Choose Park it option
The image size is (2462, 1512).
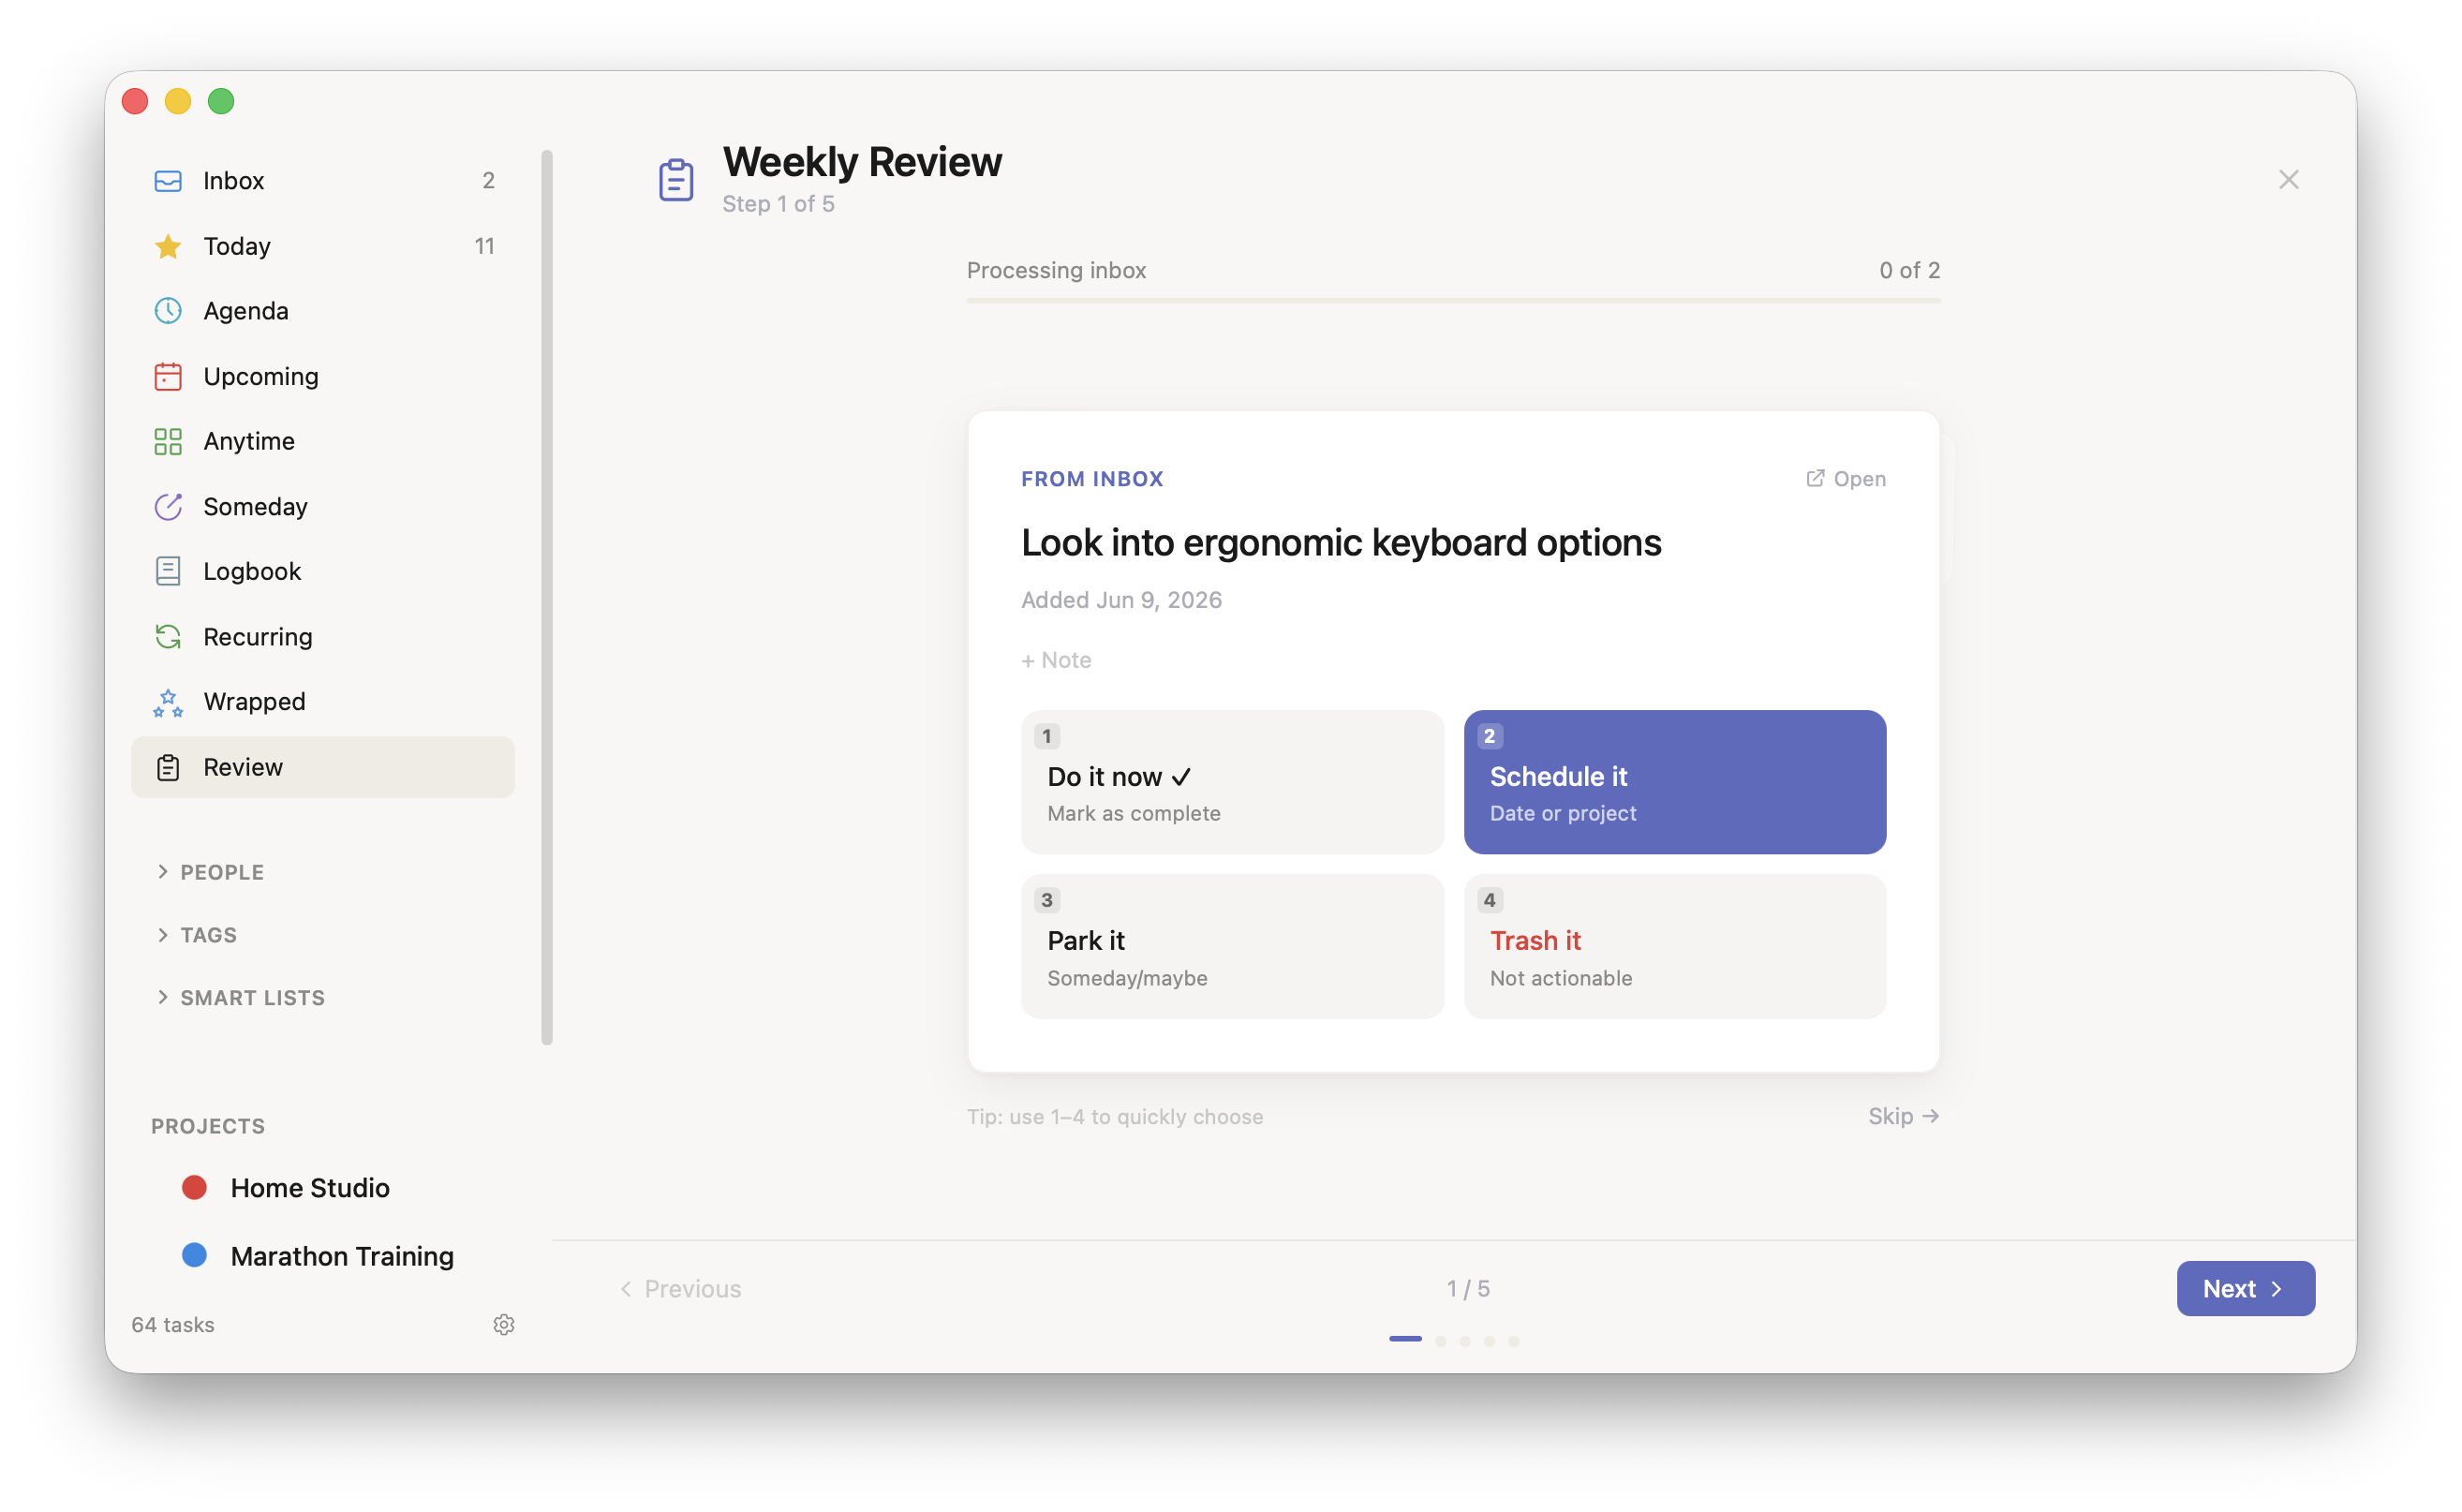[1232, 946]
